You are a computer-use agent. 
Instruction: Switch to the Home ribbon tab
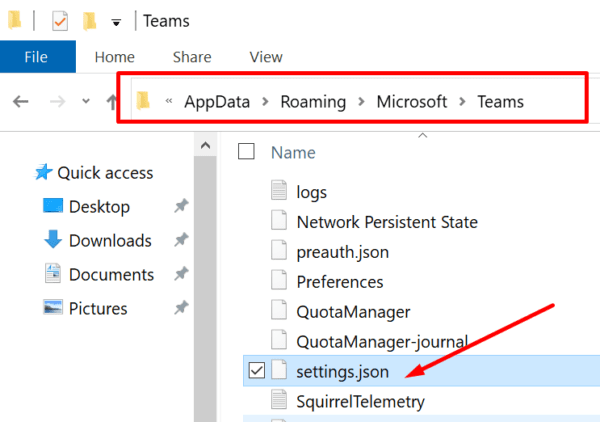click(x=114, y=57)
